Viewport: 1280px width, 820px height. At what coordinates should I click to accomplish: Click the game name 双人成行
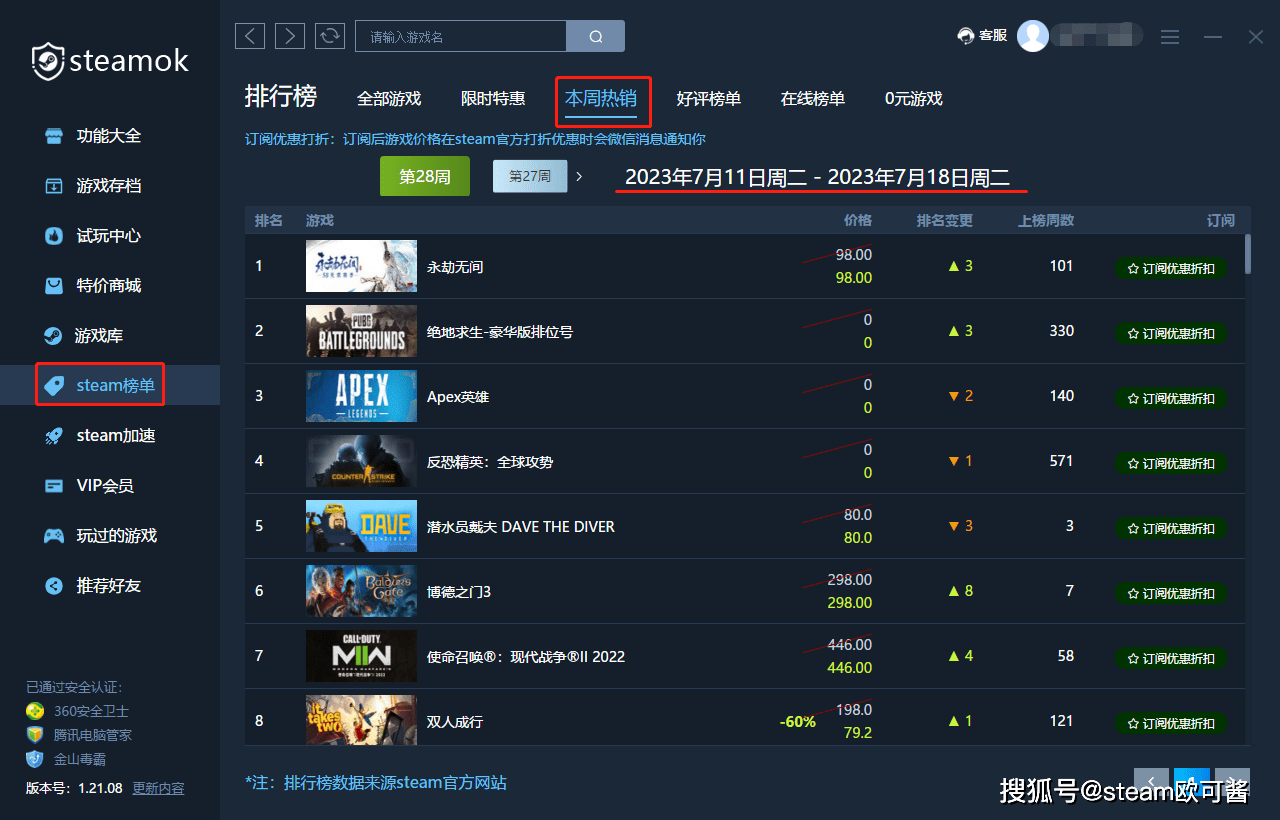[455, 722]
